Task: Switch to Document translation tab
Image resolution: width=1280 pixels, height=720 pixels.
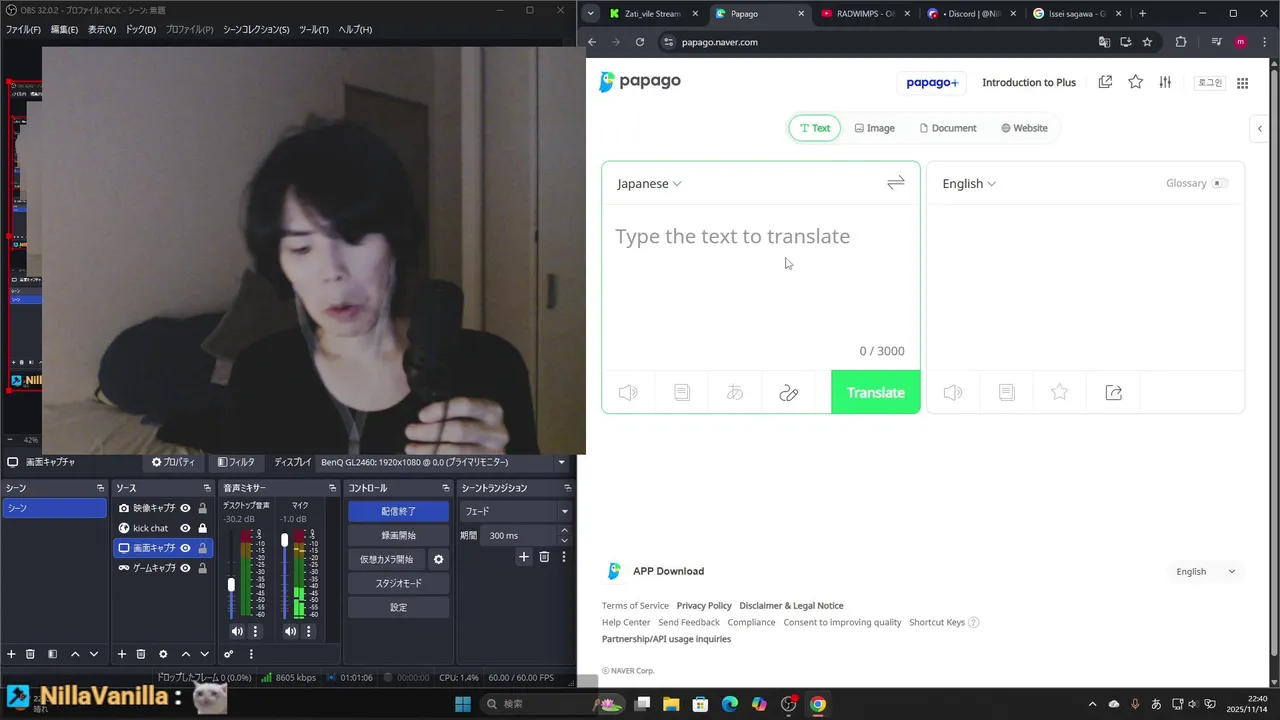Action: [947, 128]
